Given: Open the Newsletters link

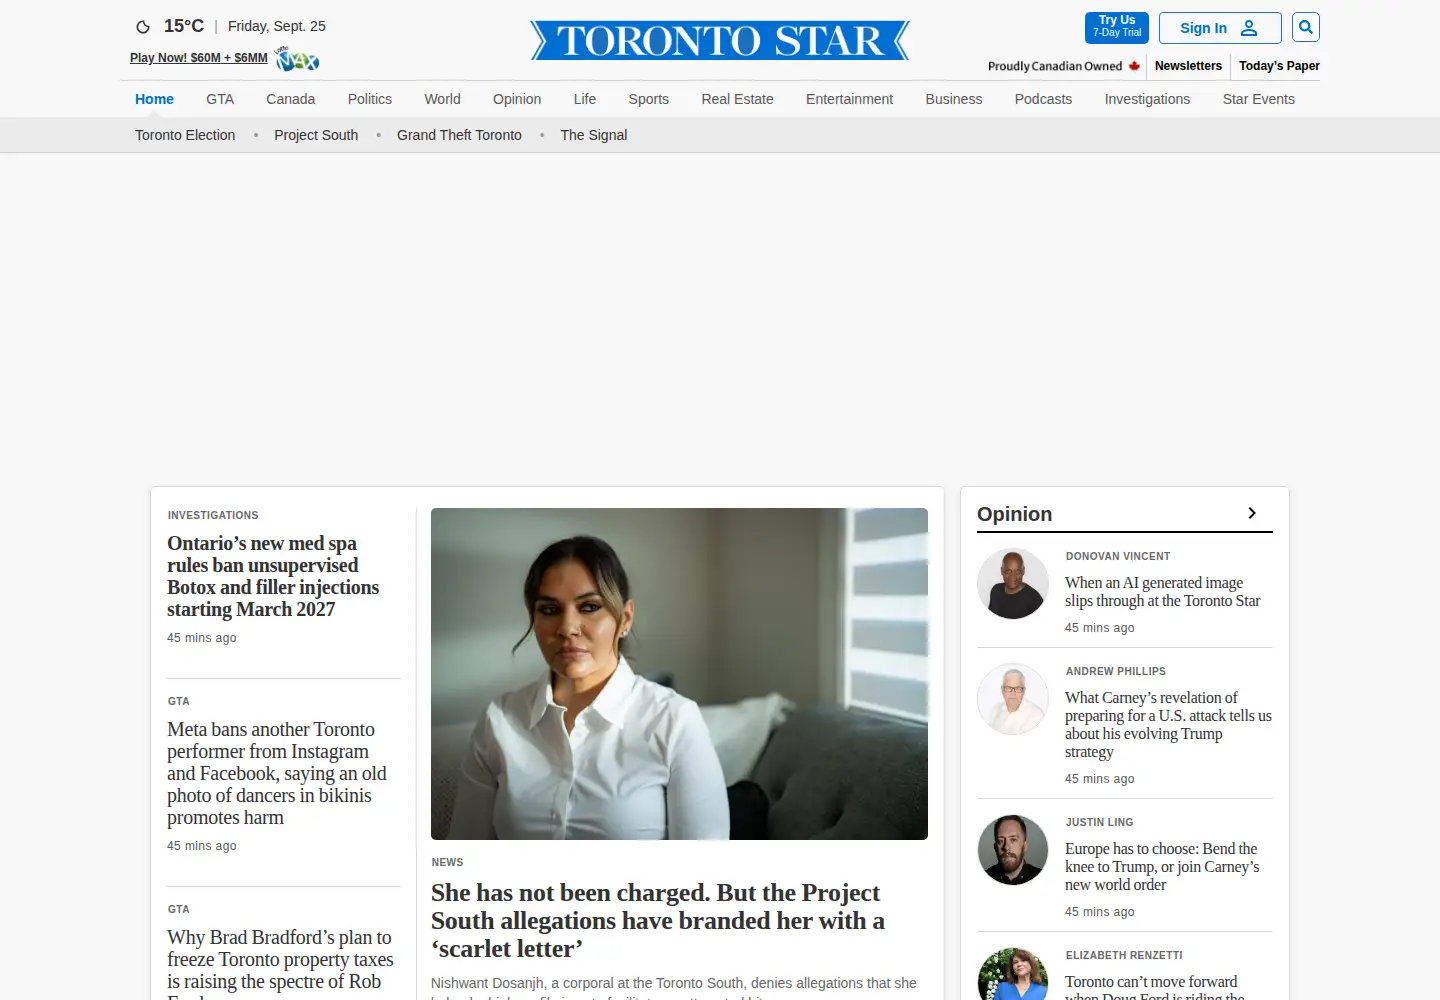Looking at the screenshot, I should [x=1188, y=66].
